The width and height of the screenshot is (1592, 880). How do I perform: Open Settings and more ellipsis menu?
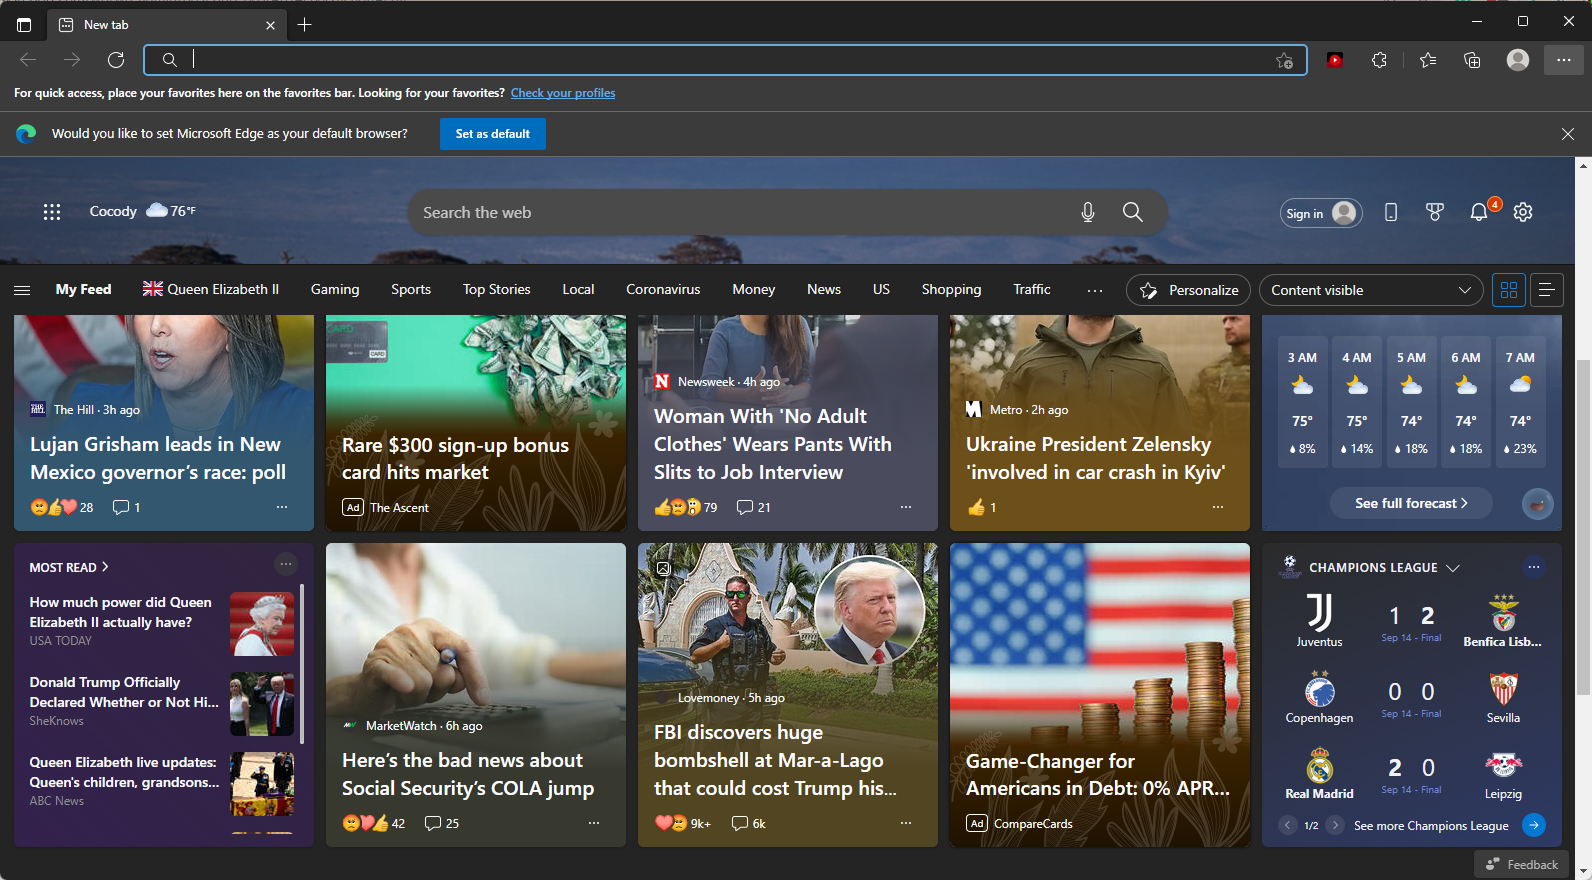tap(1564, 60)
